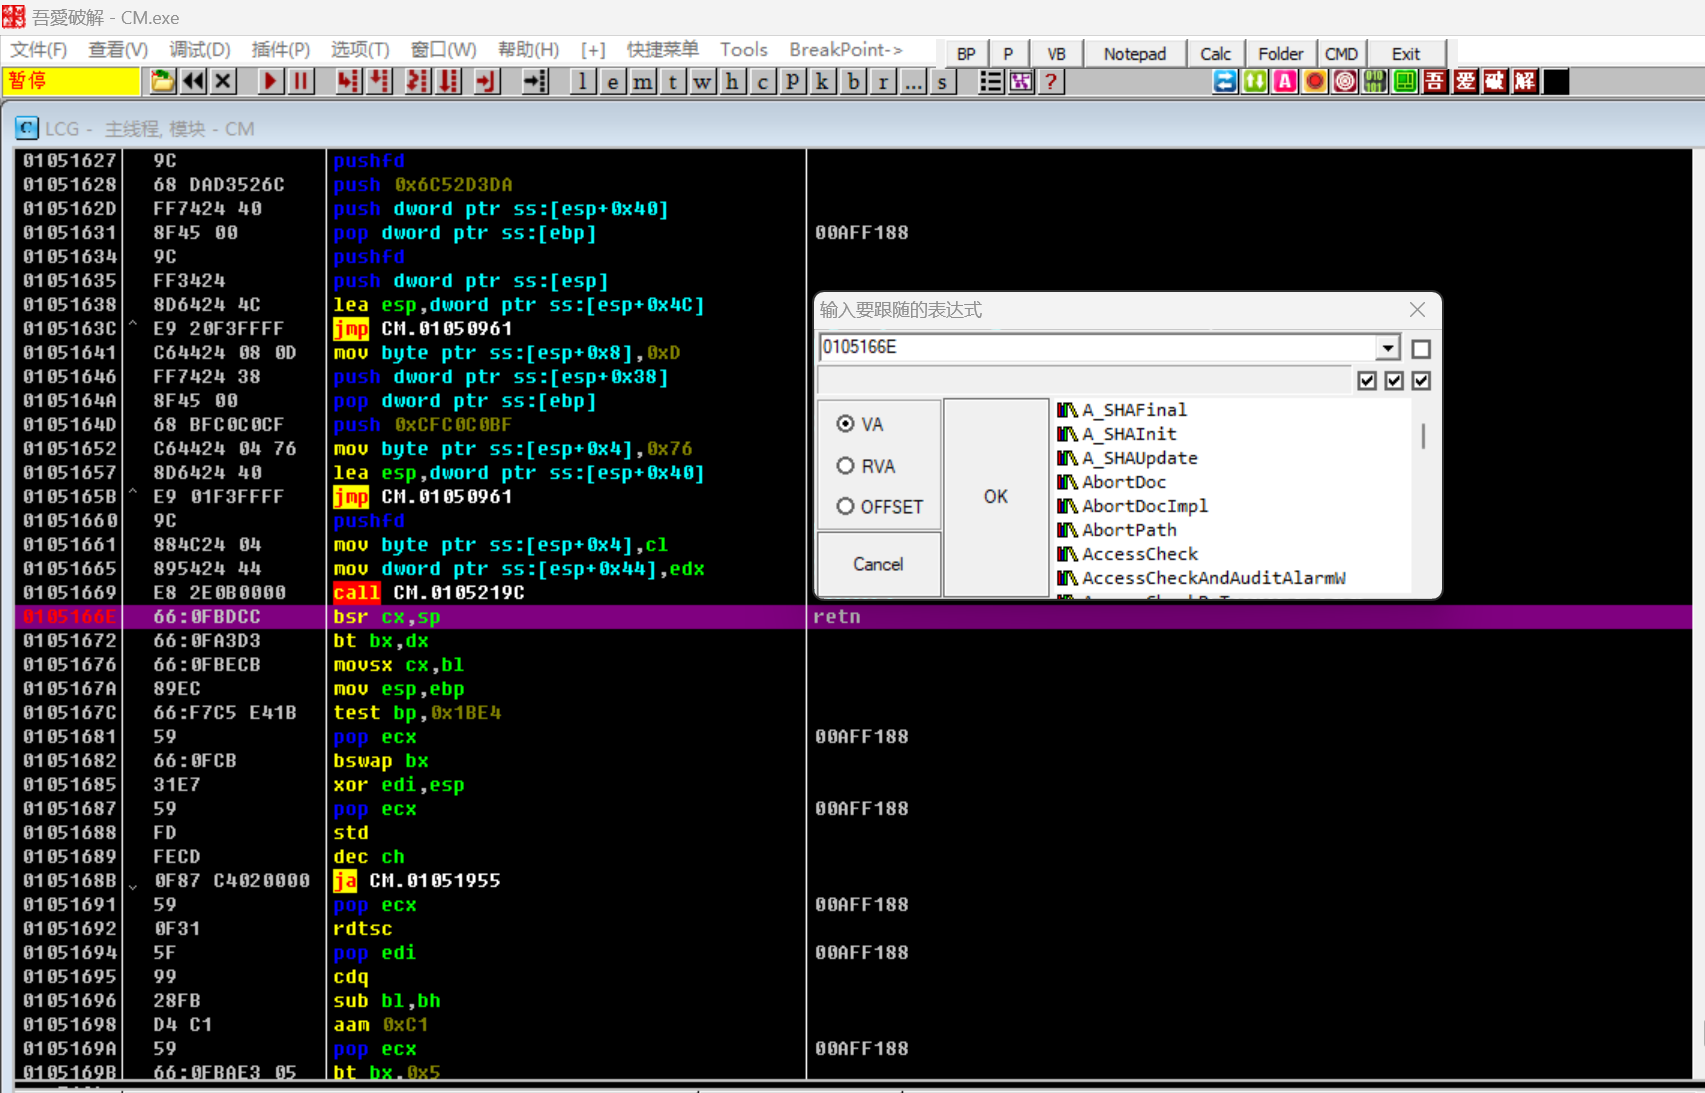Click the Step into toolbar icon
The image size is (1705, 1093).
coord(348,82)
